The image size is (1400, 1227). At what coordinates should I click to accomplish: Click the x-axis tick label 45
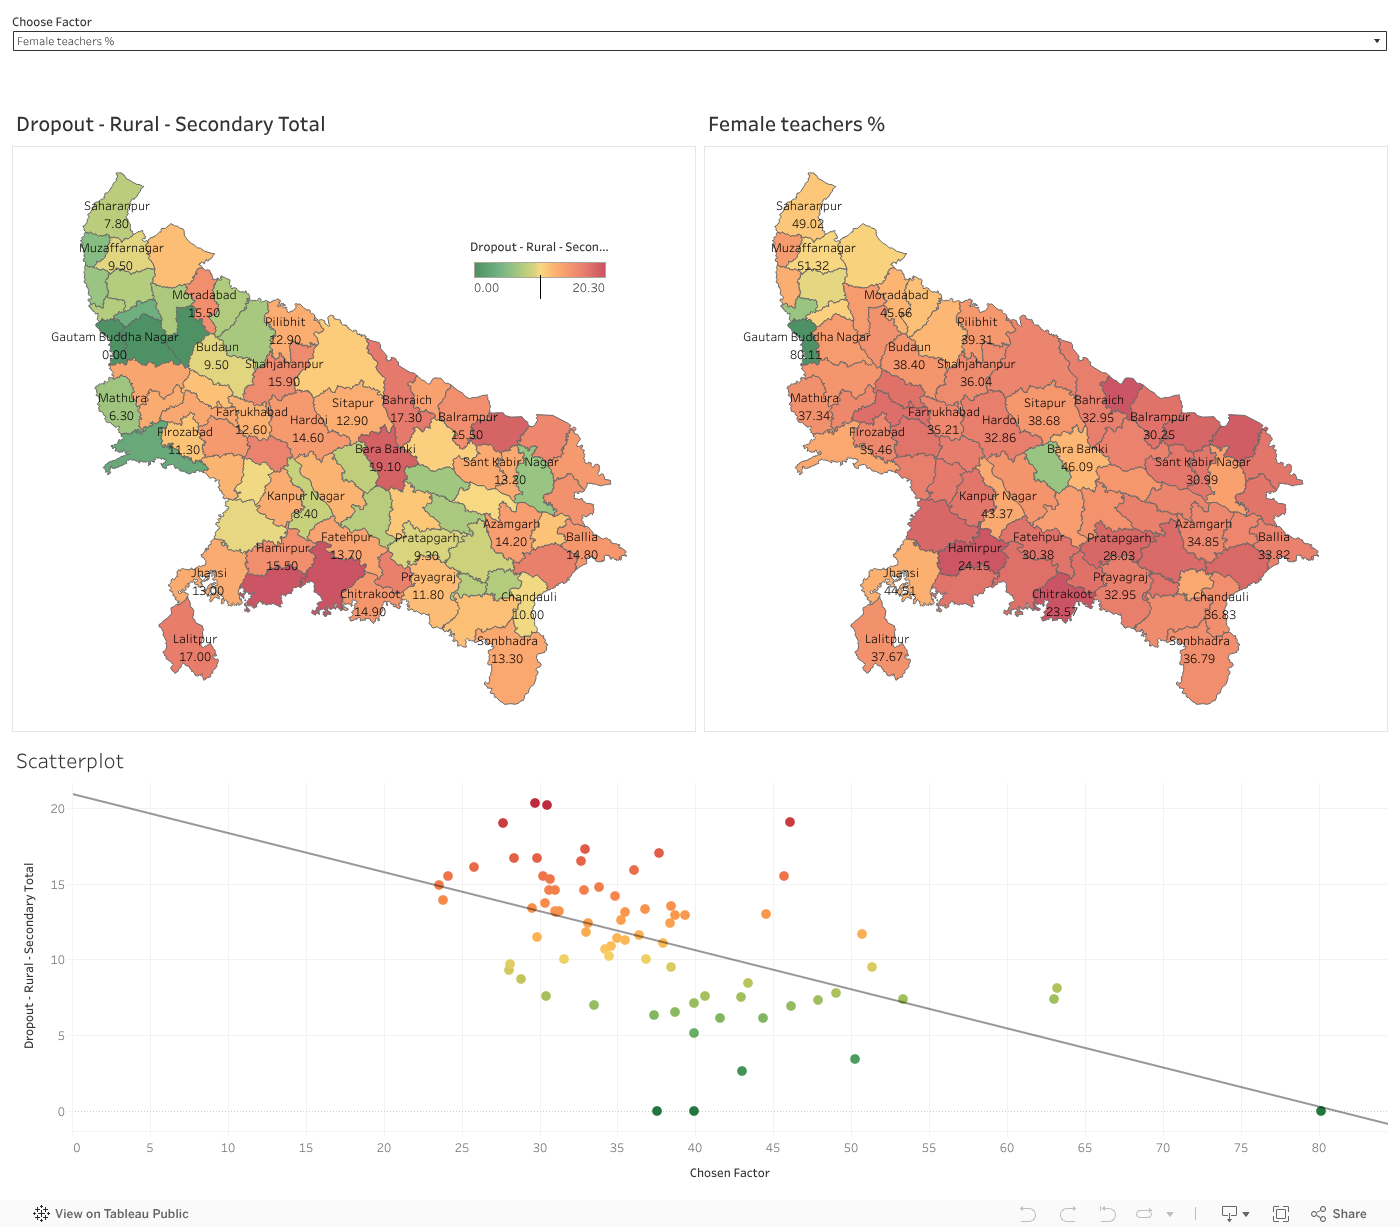click(x=773, y=1148)
